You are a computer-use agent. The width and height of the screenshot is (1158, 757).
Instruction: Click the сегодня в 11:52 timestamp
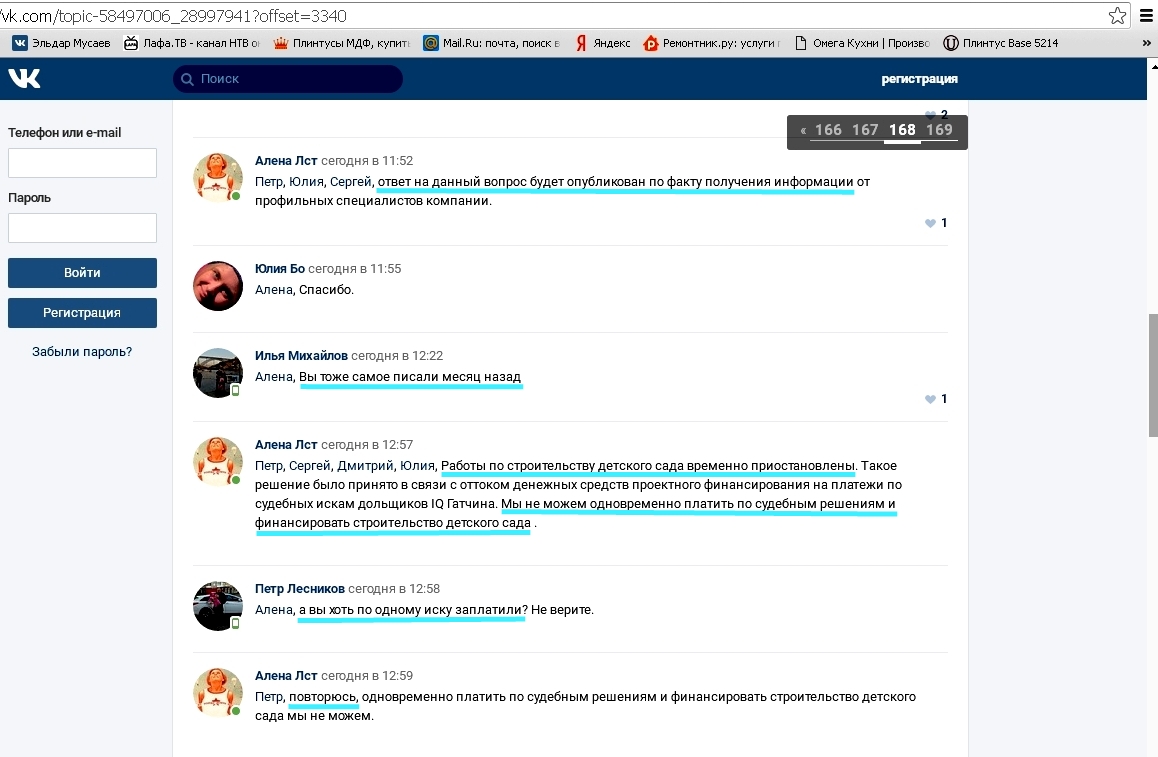(367, 160)
